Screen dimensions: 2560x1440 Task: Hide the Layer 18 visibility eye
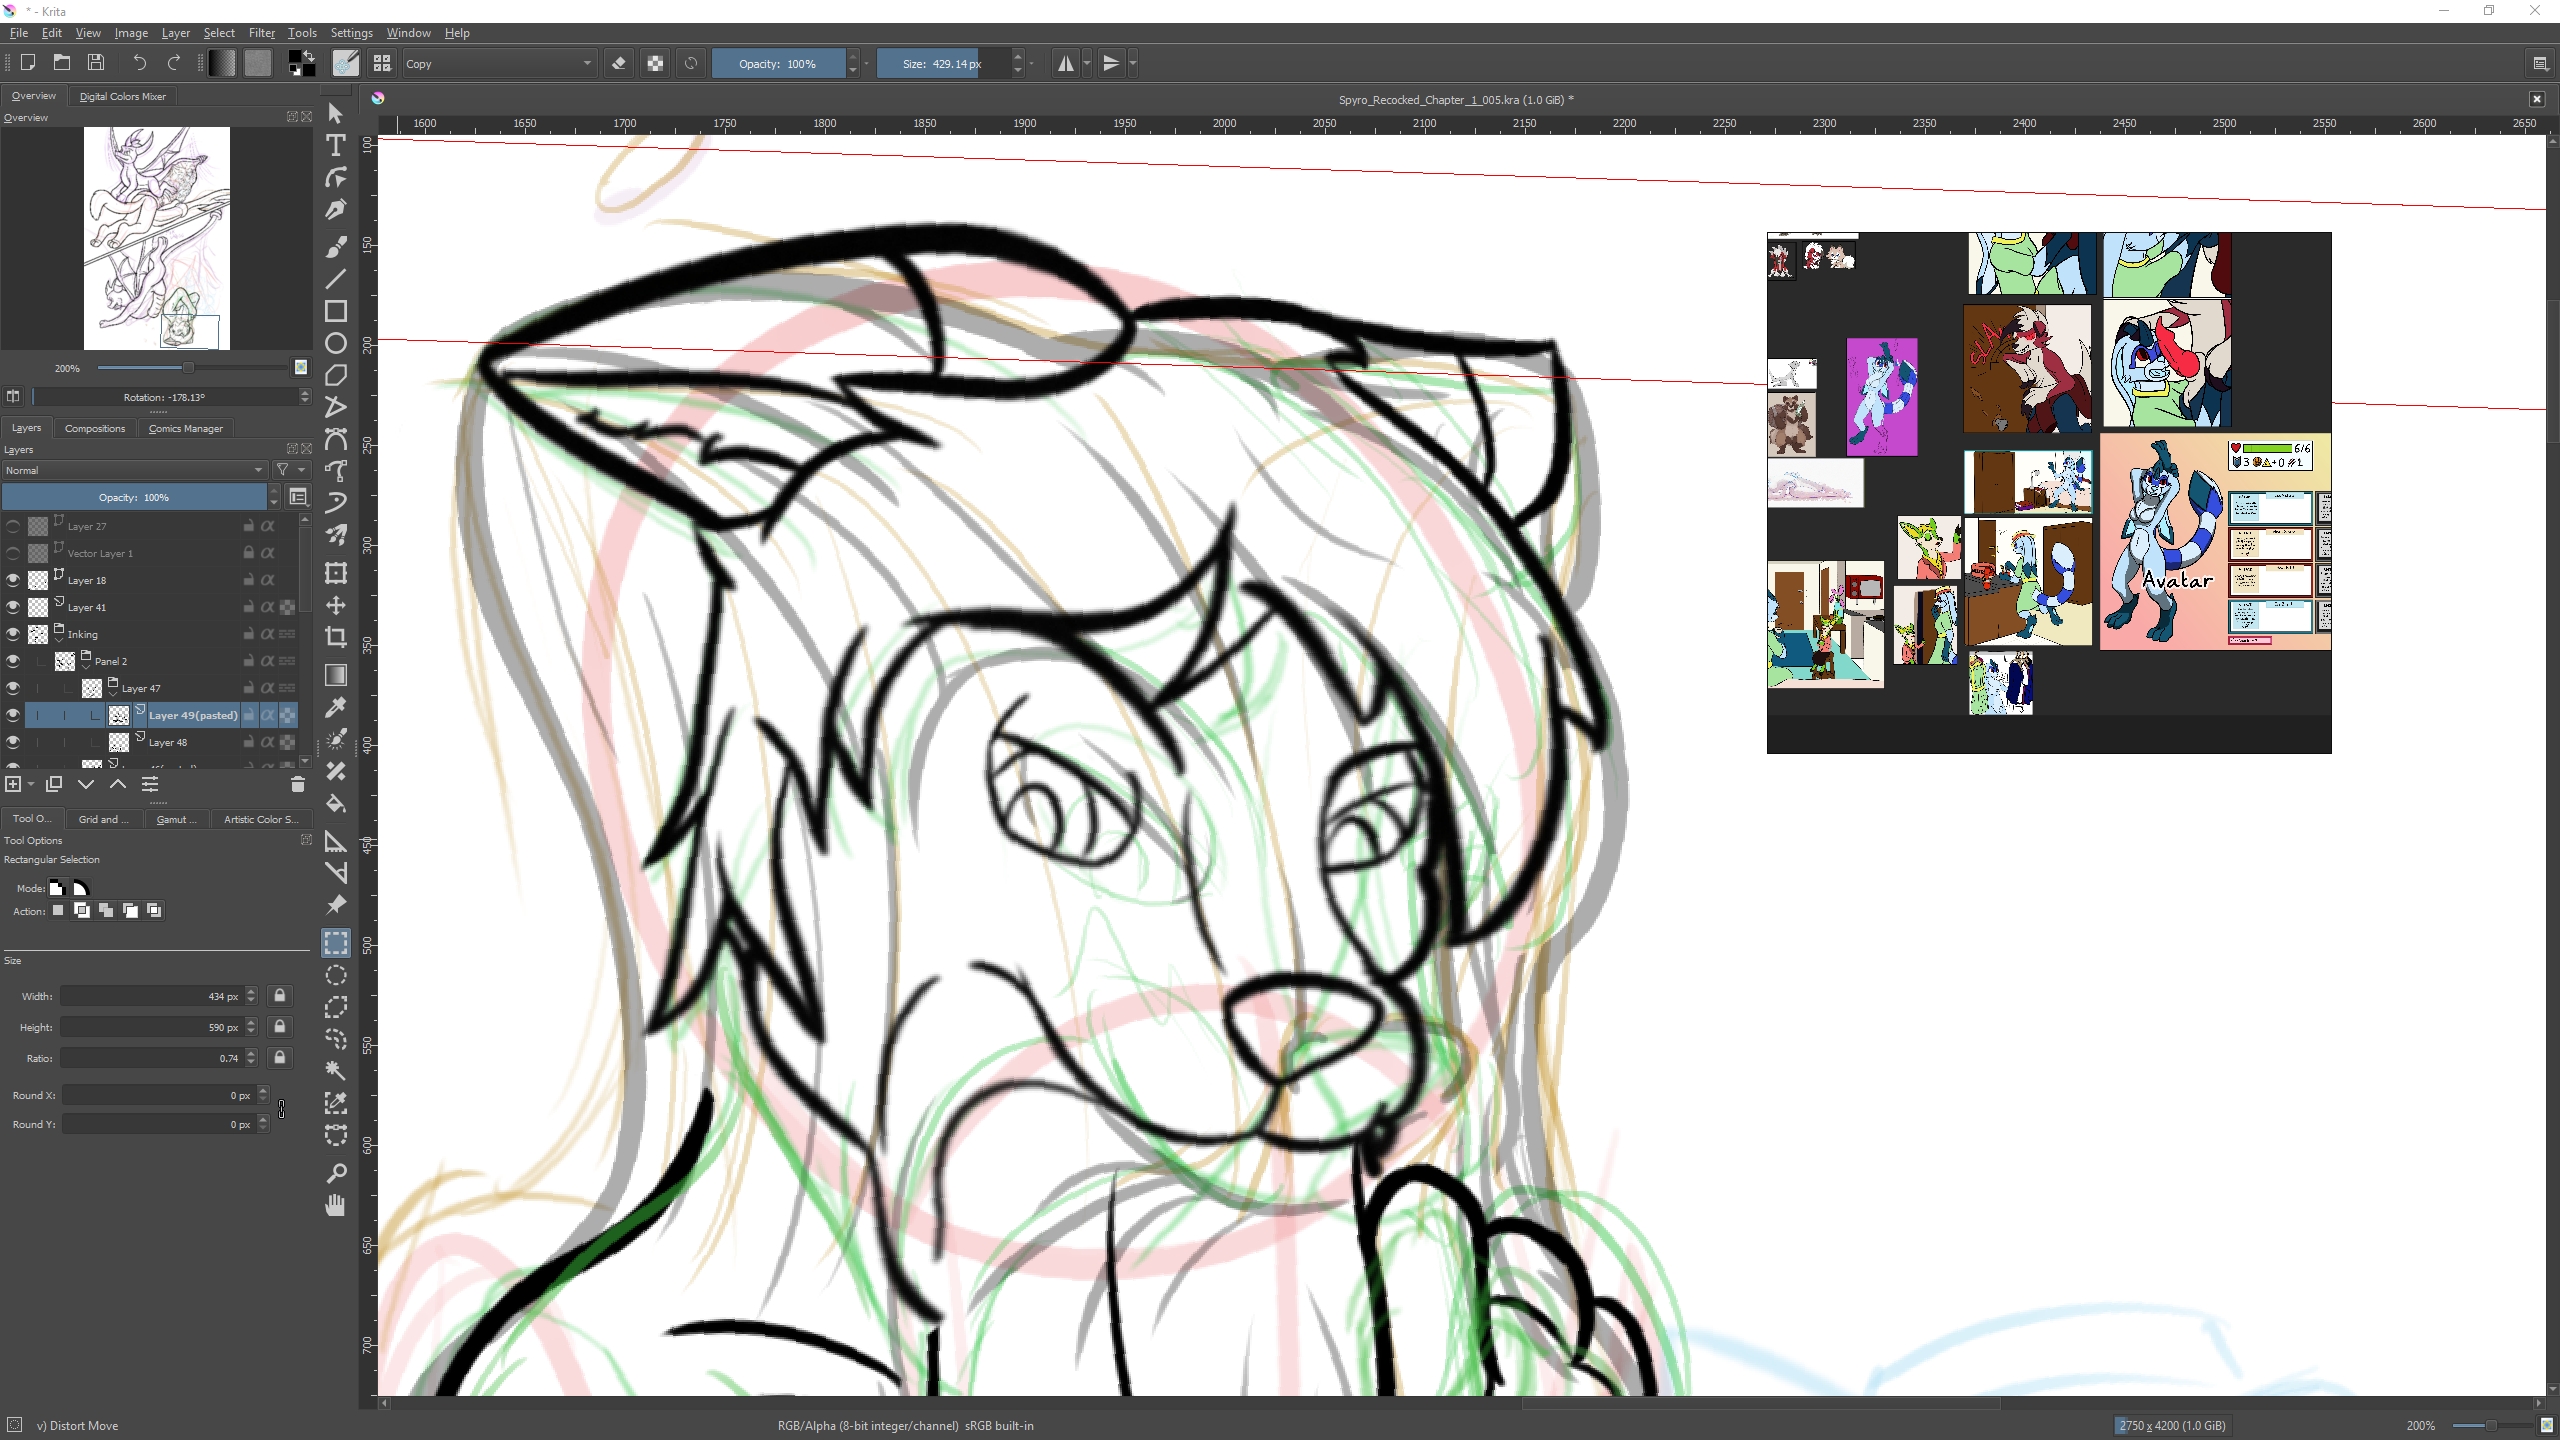[x=13, y=580]
